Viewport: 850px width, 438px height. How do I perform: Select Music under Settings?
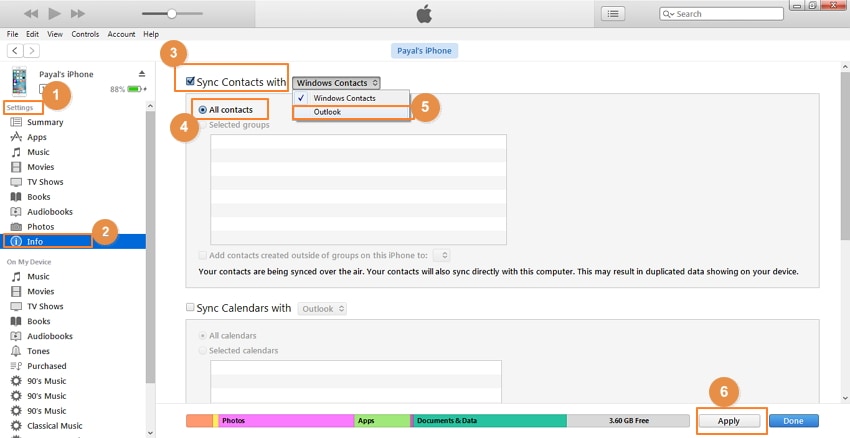click(38, 152)
